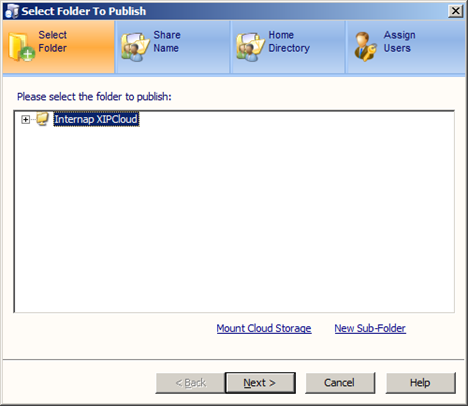The image size is (468, 406).
Task: Expand the Internap XIPCloud tree node
Action: pos(25,119)
